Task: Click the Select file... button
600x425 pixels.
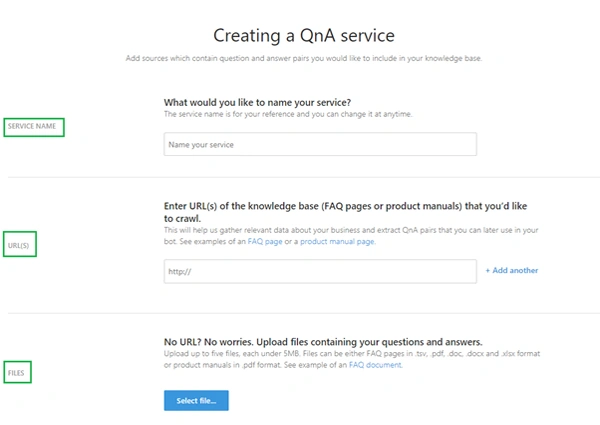Action: (x=196, y=401)
